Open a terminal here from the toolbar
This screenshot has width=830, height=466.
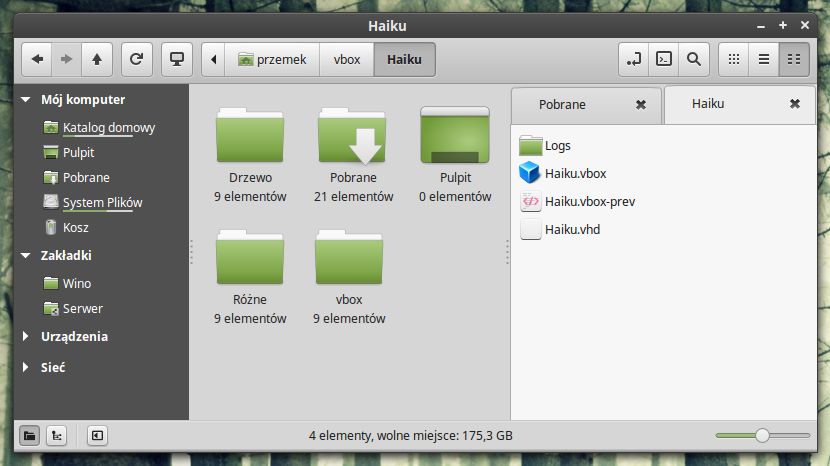pos(664,59)
